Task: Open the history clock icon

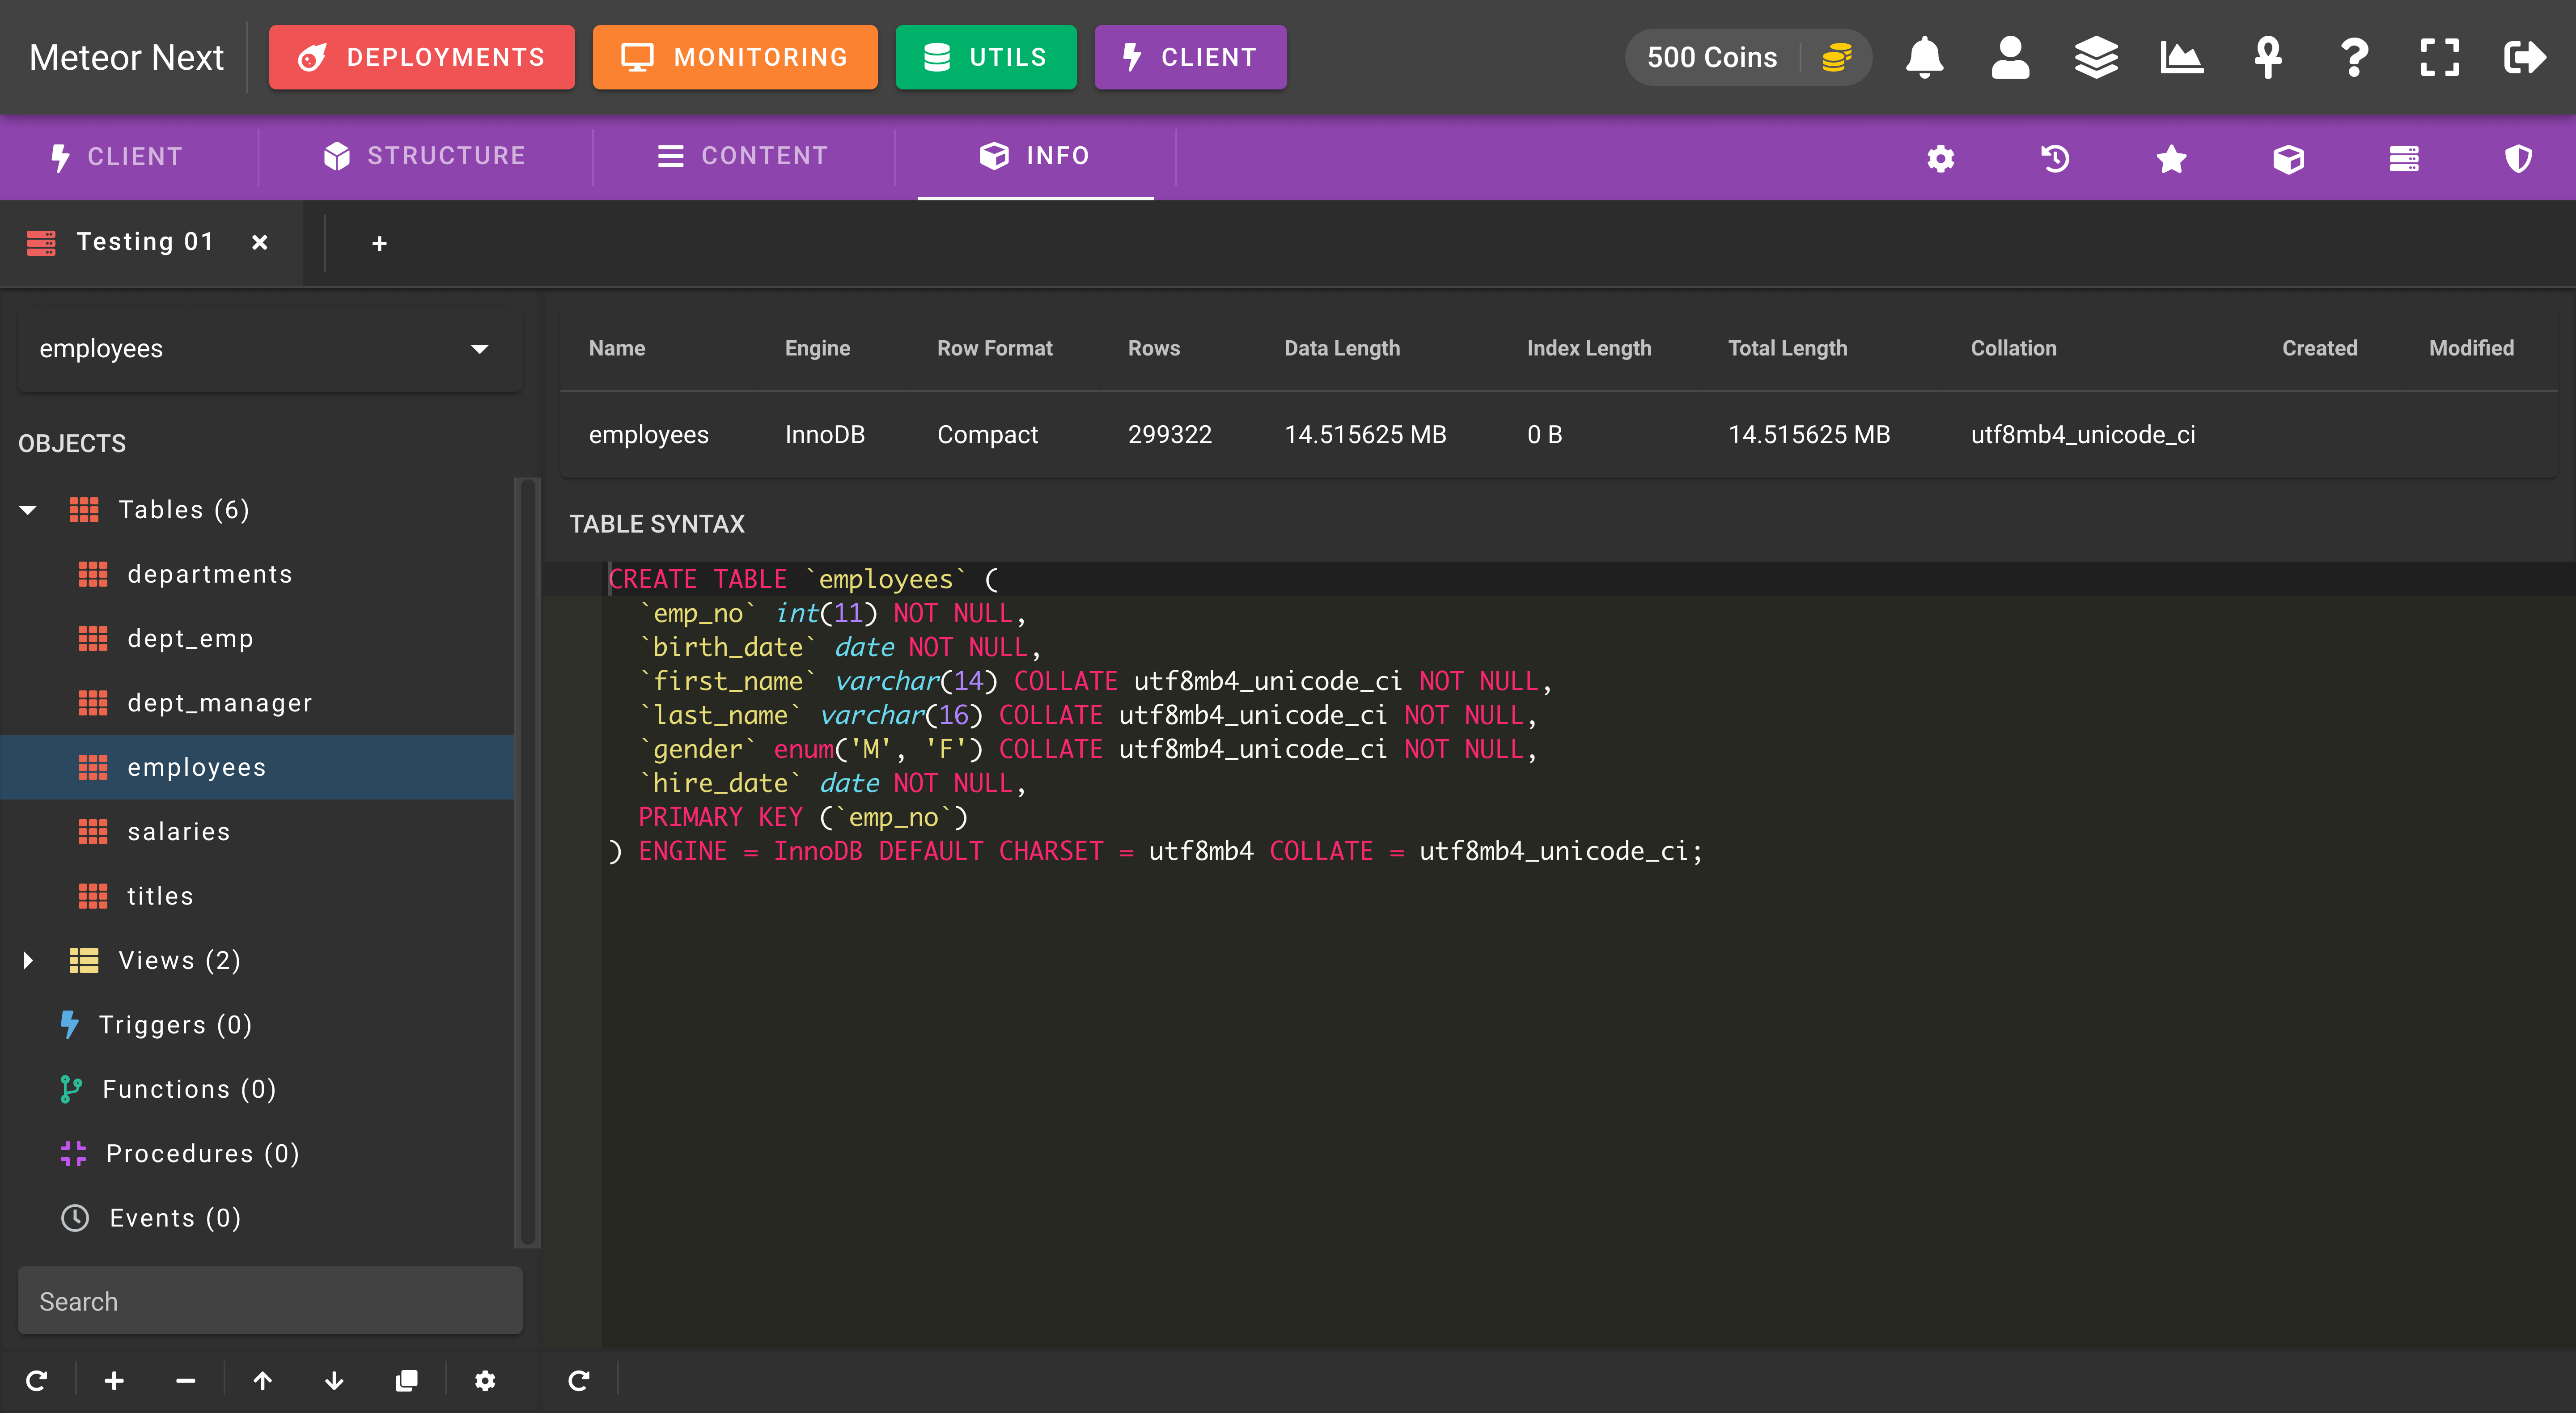Action: 2055,158
